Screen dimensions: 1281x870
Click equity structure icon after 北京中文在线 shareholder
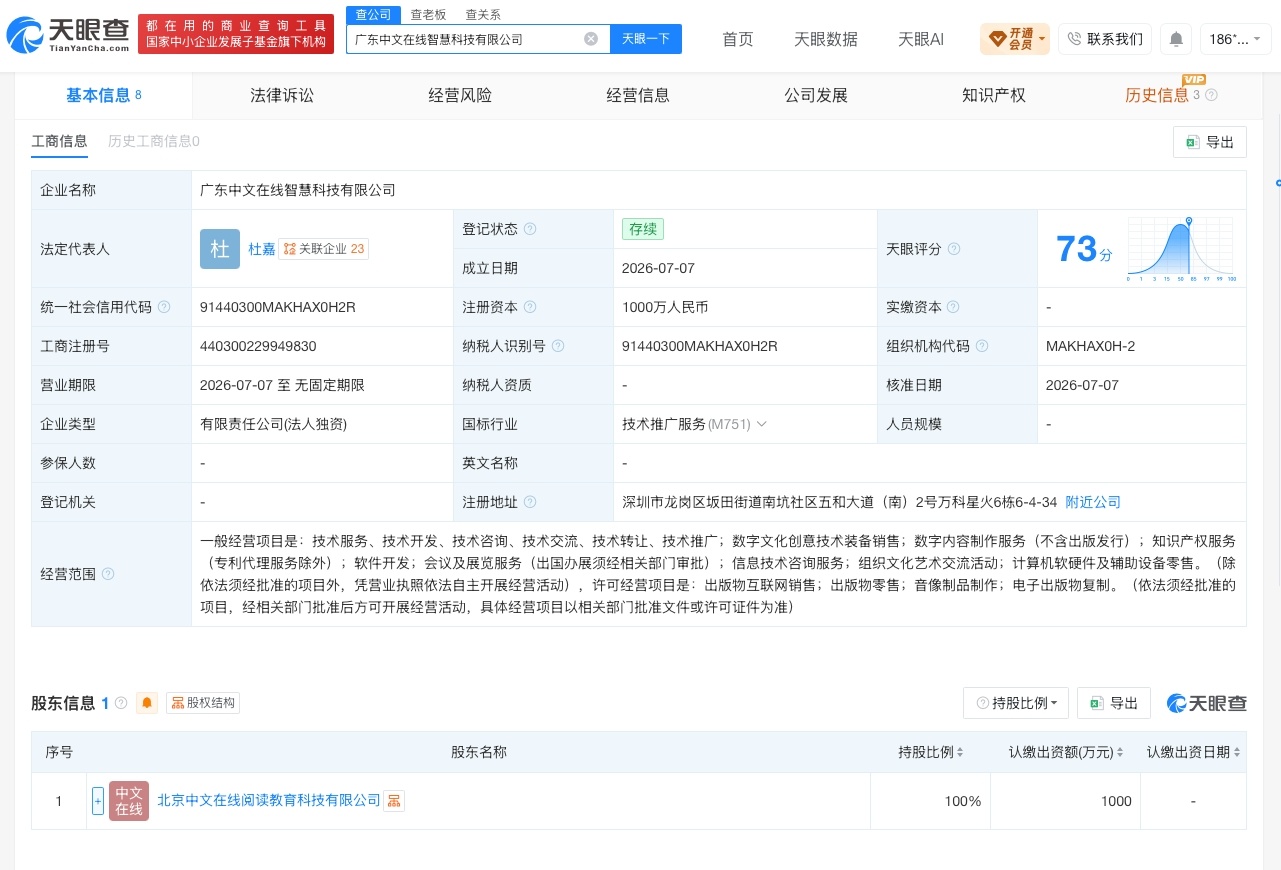tap(394, 801)
